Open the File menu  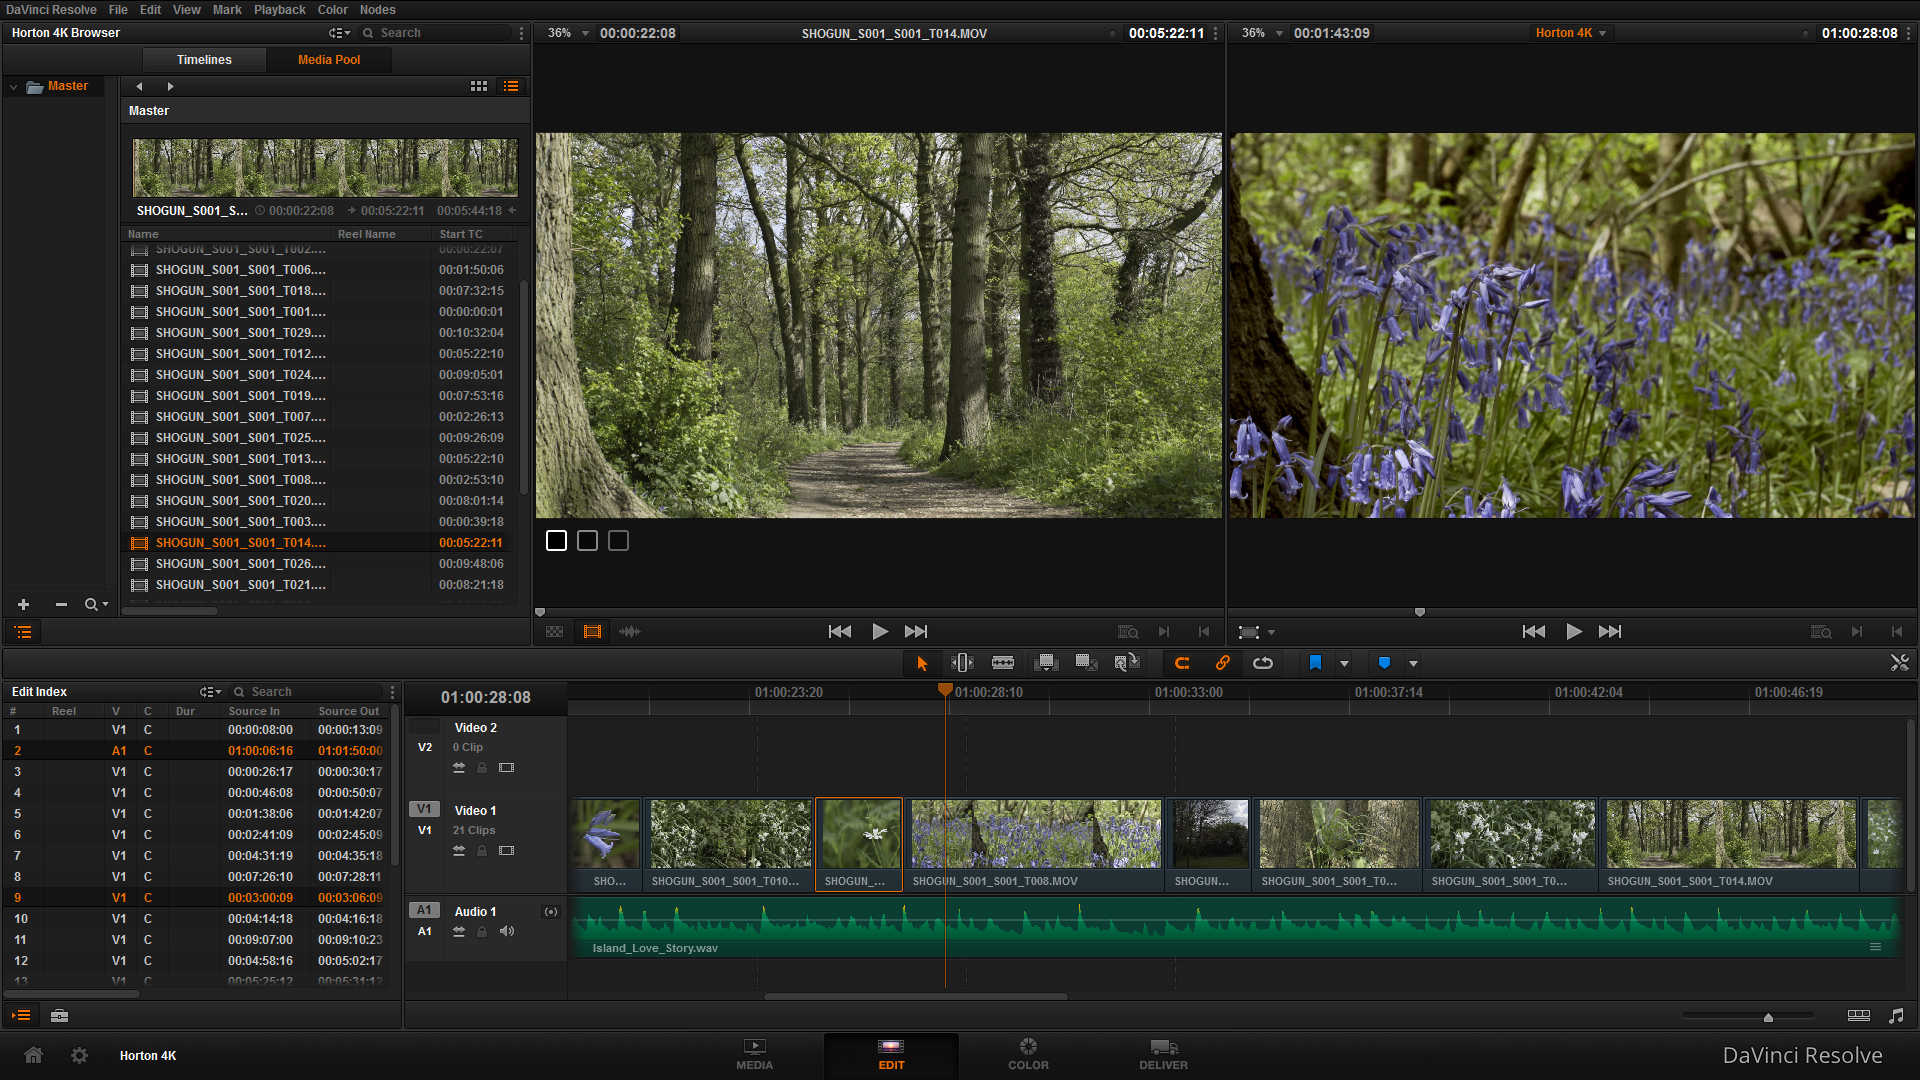point(118,10)
